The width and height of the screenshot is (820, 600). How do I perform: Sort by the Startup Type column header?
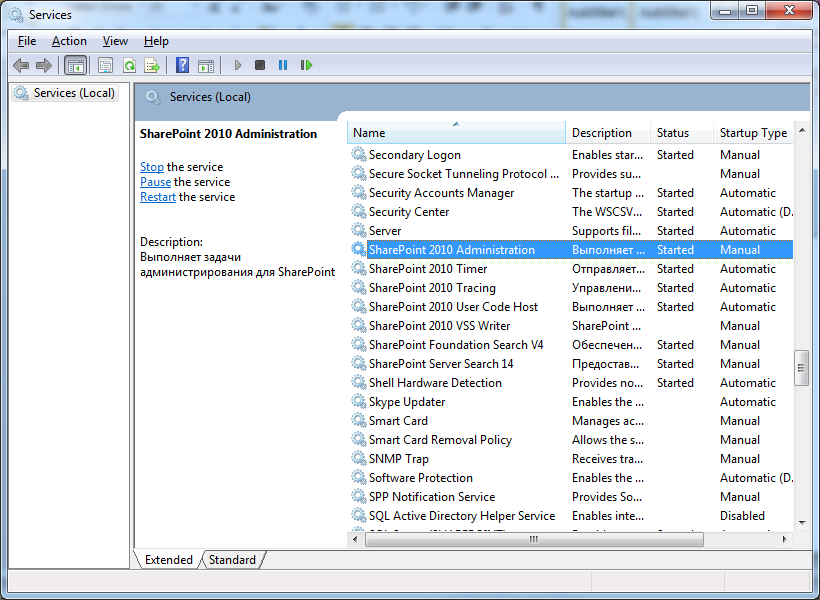tap(753, 133)
